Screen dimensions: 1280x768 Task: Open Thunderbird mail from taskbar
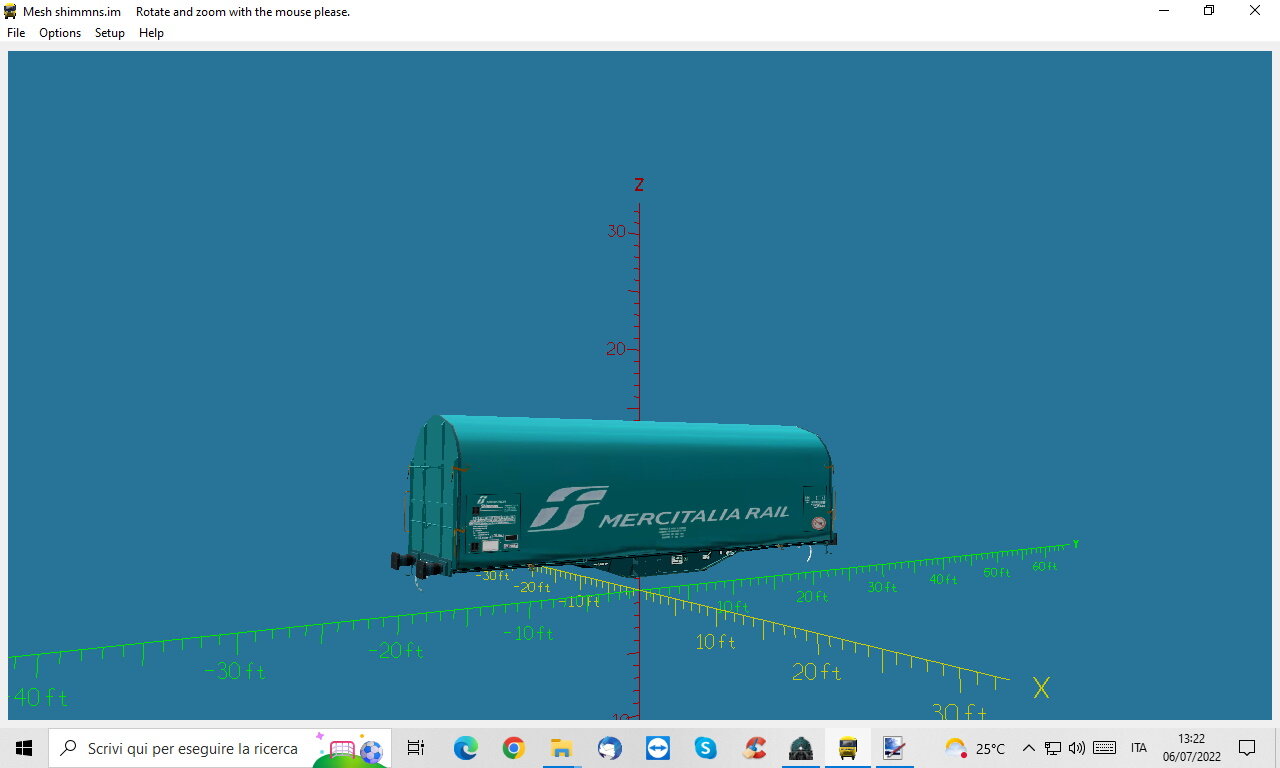click(x=609, y=748)
